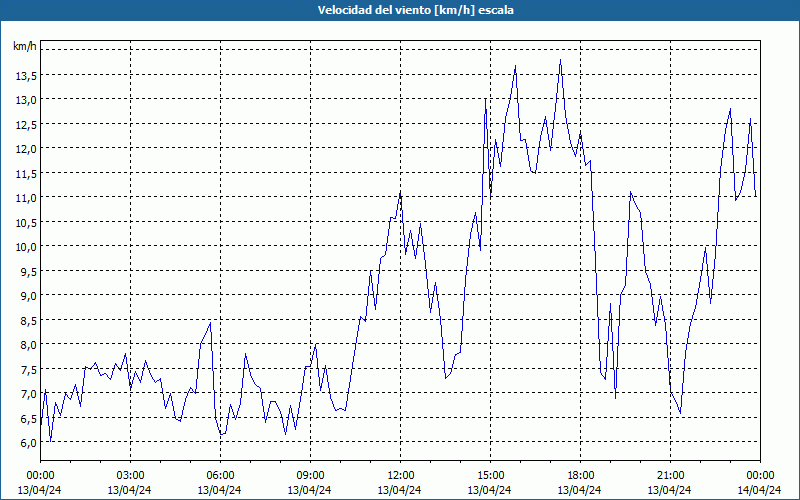
Task: Select the '13/04/24' date under 18:00
Action: click(x=580, y=490)
